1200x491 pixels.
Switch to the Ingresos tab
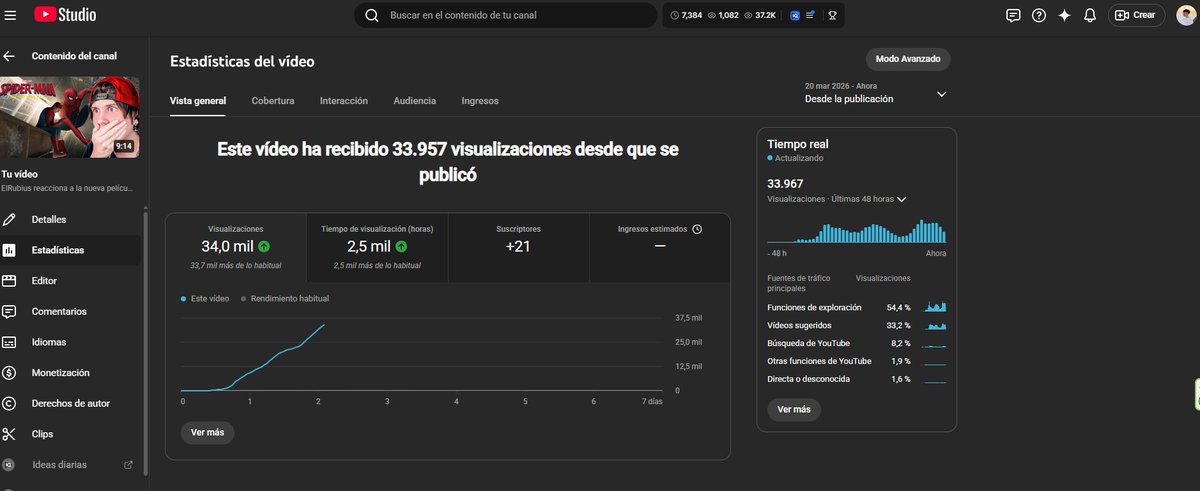pos(480,101)
